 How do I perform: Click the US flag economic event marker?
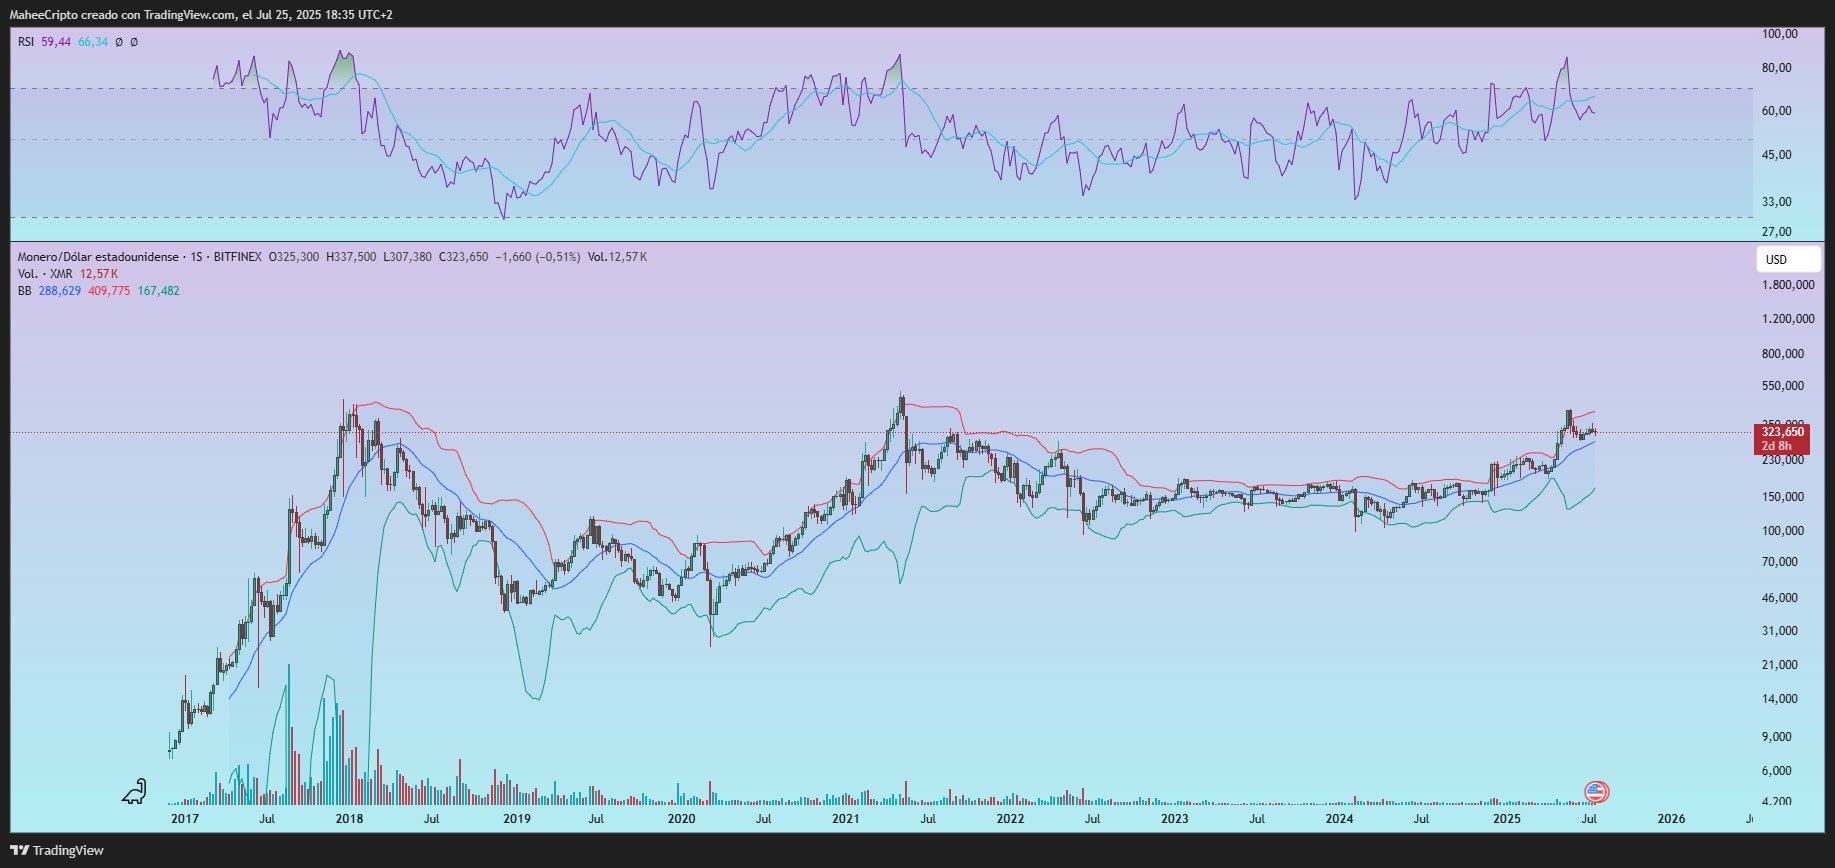[1596, 792]
